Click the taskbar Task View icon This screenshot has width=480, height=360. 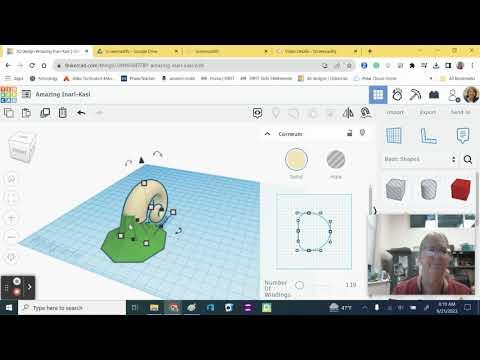[135, 308]
